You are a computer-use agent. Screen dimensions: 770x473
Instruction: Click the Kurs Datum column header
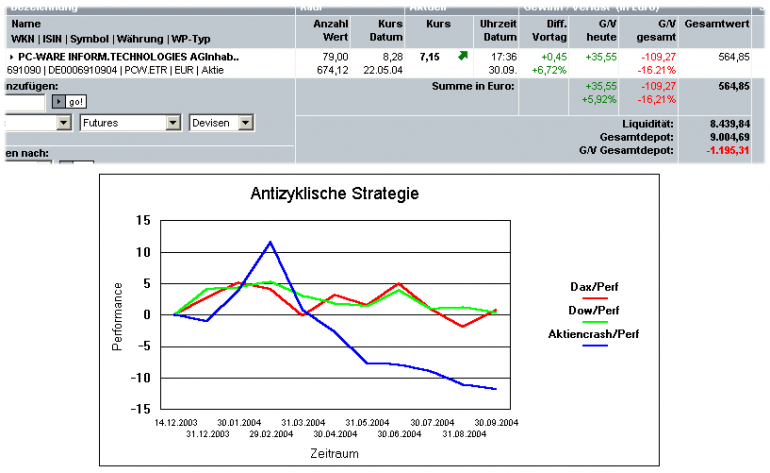pyautogui.click(x=386, y=30)
